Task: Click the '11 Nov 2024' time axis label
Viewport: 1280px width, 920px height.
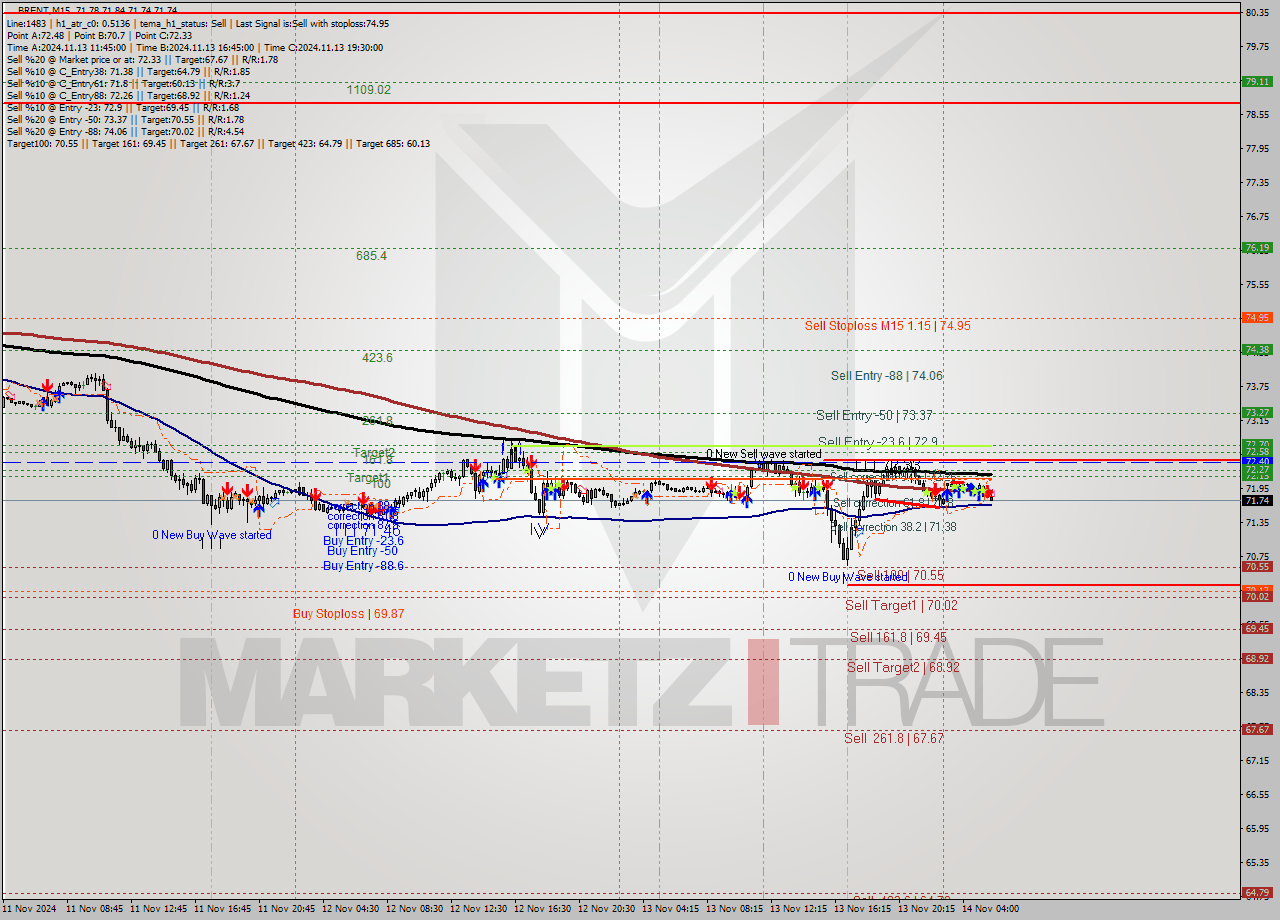Action: coord(29,909)
